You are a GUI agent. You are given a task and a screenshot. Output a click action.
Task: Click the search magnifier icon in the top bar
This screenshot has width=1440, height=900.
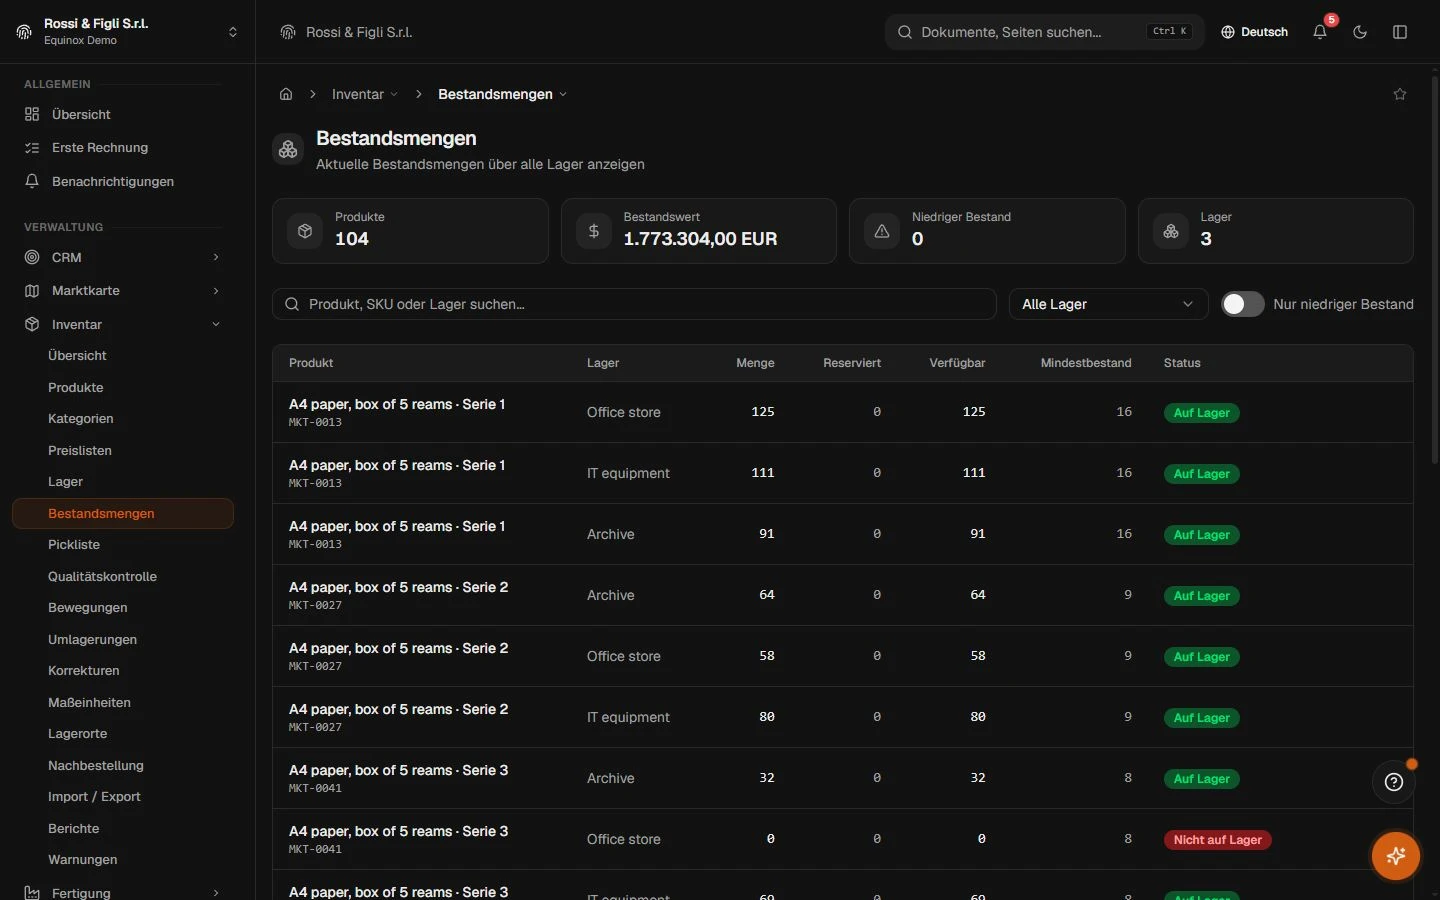(905, 32)
